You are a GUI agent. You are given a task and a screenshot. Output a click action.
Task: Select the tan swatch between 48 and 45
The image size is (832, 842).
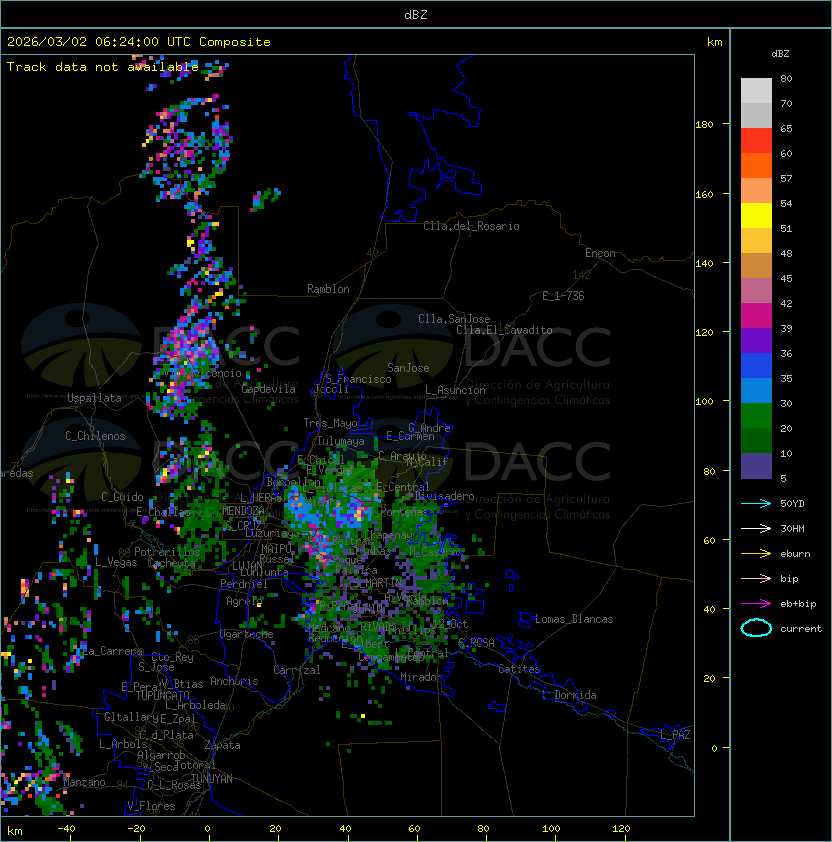click(x=756, y=266)
